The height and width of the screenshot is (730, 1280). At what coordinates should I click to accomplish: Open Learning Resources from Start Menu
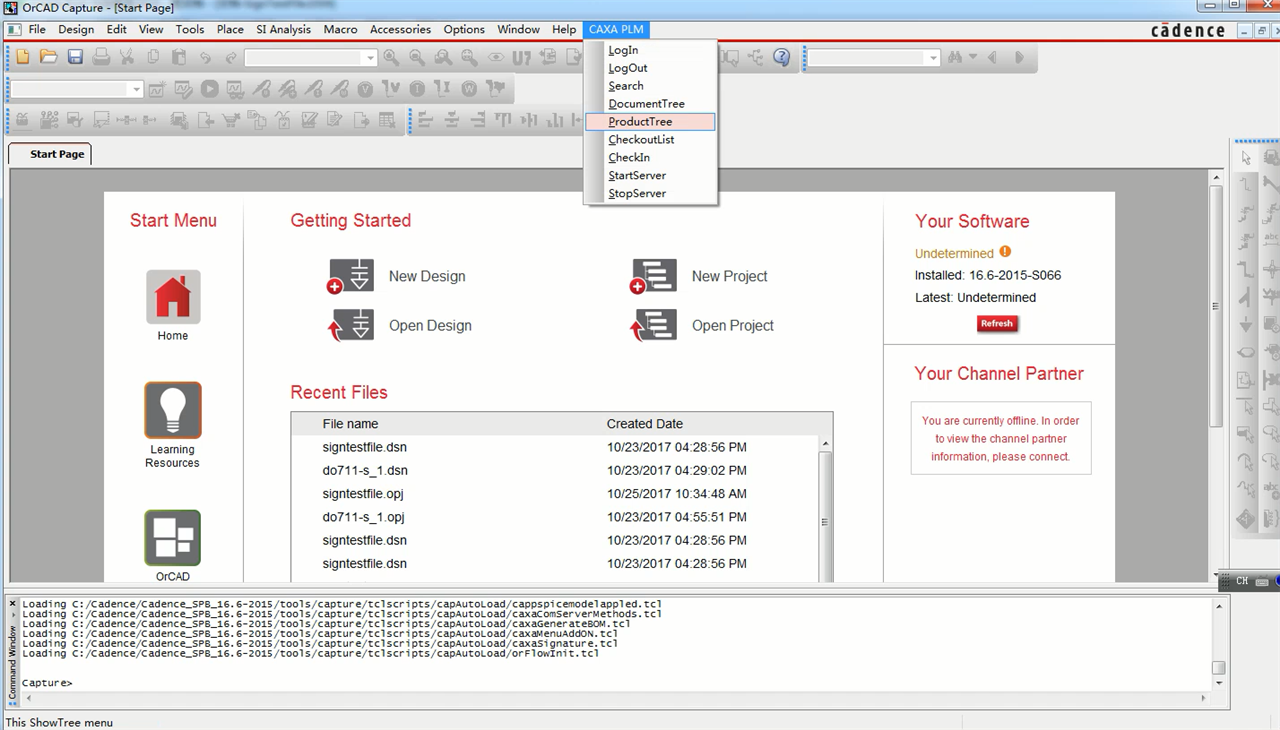point(172,410)
